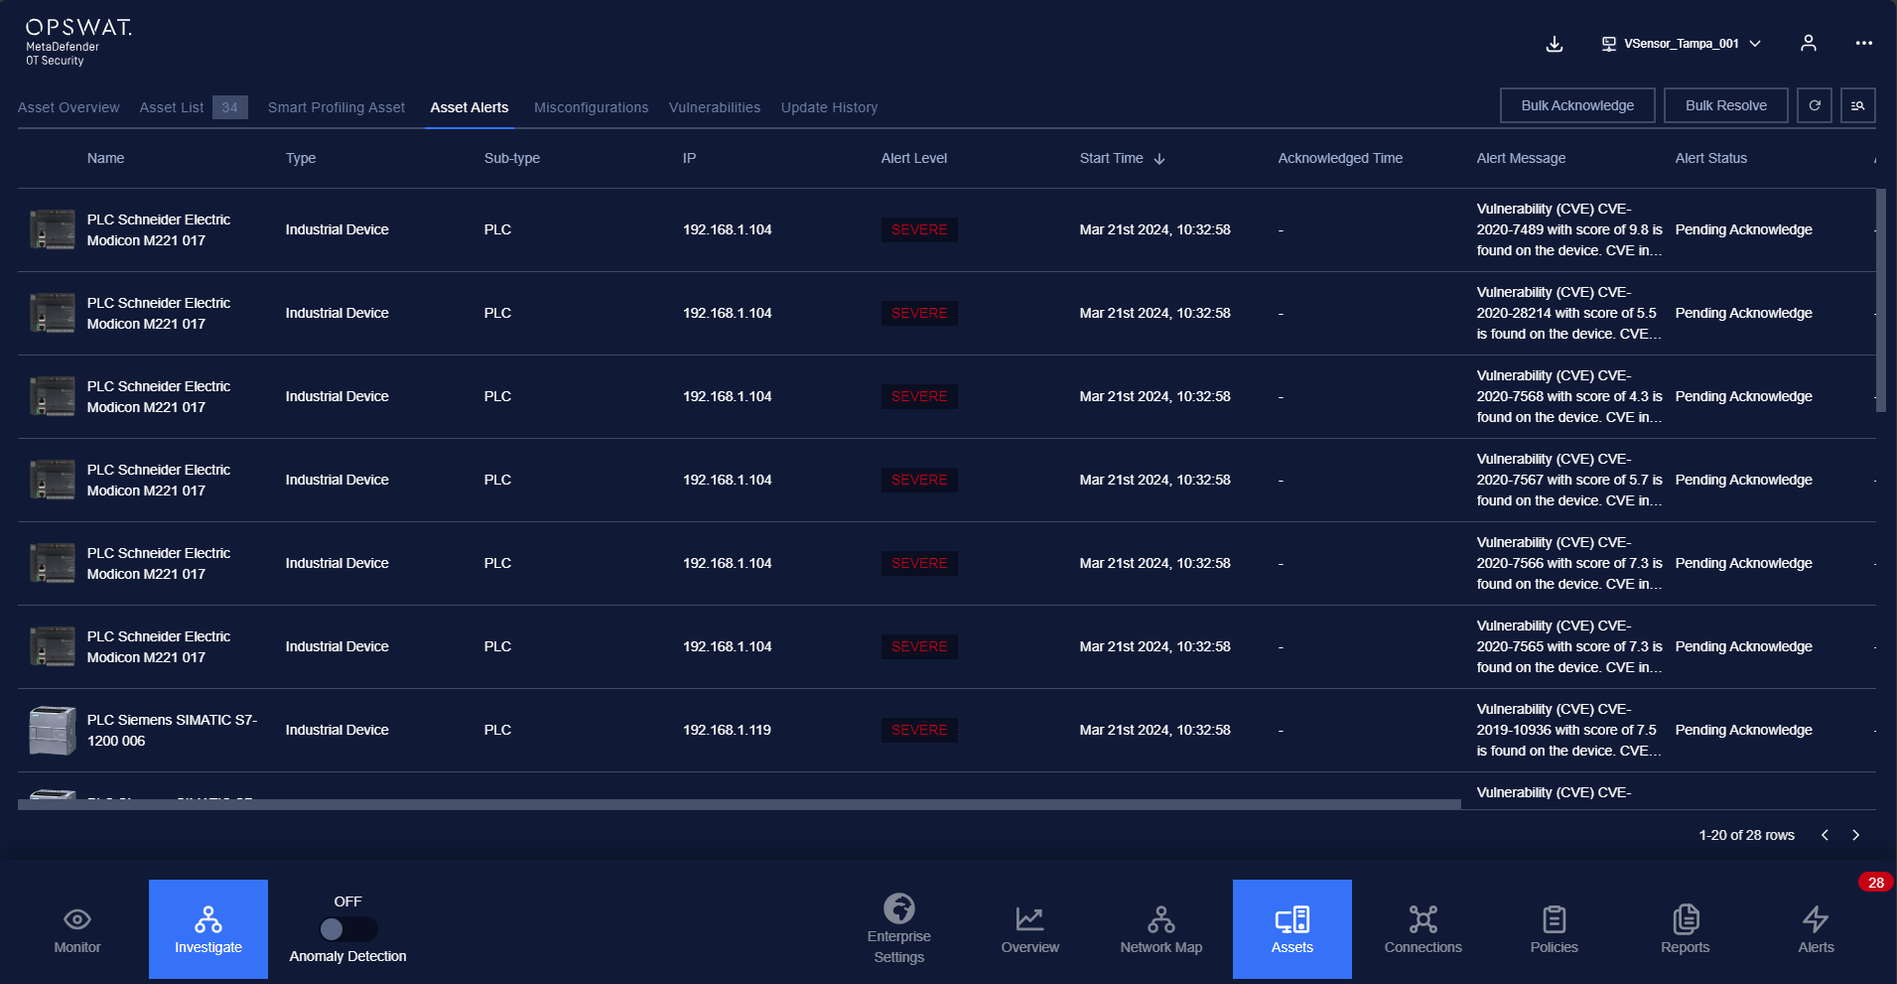
Task: Click the download icon in header
Action: coord(1554,44)
